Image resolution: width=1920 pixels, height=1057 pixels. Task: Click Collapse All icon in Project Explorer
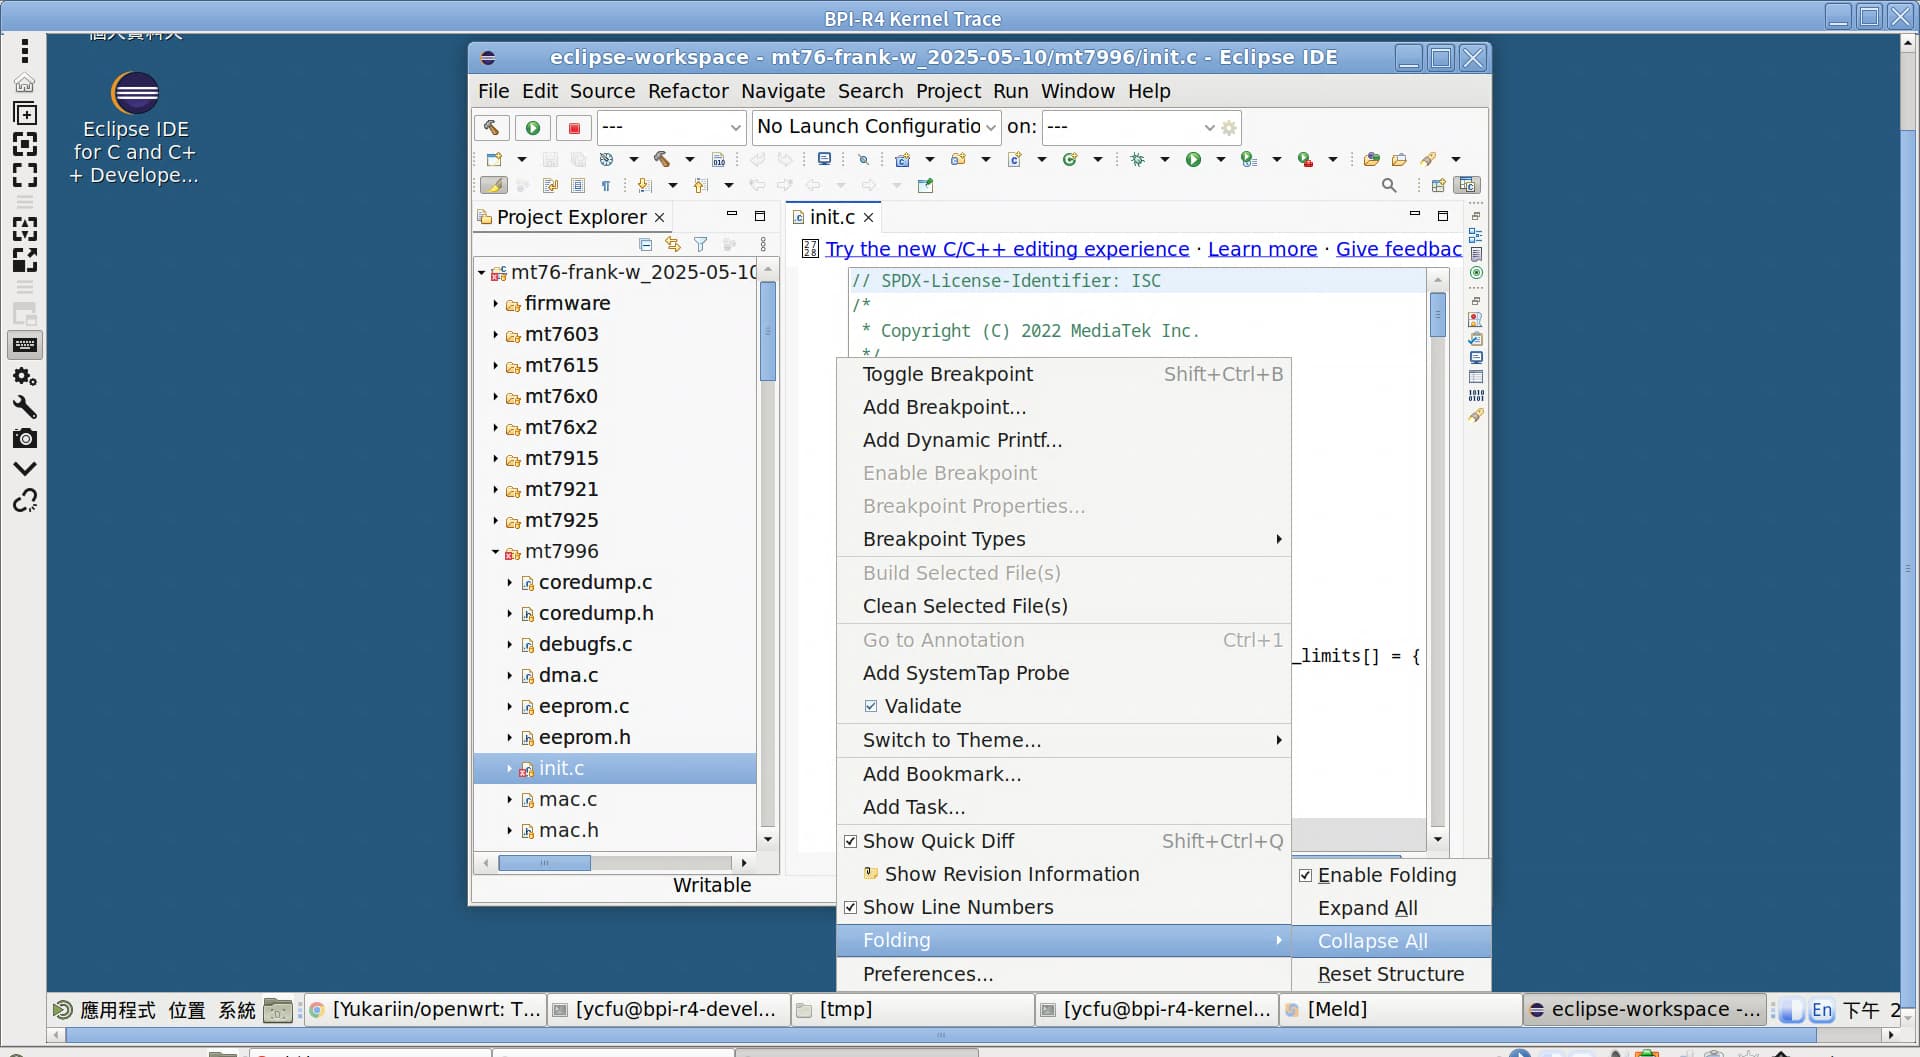click(x=645, y=244)
